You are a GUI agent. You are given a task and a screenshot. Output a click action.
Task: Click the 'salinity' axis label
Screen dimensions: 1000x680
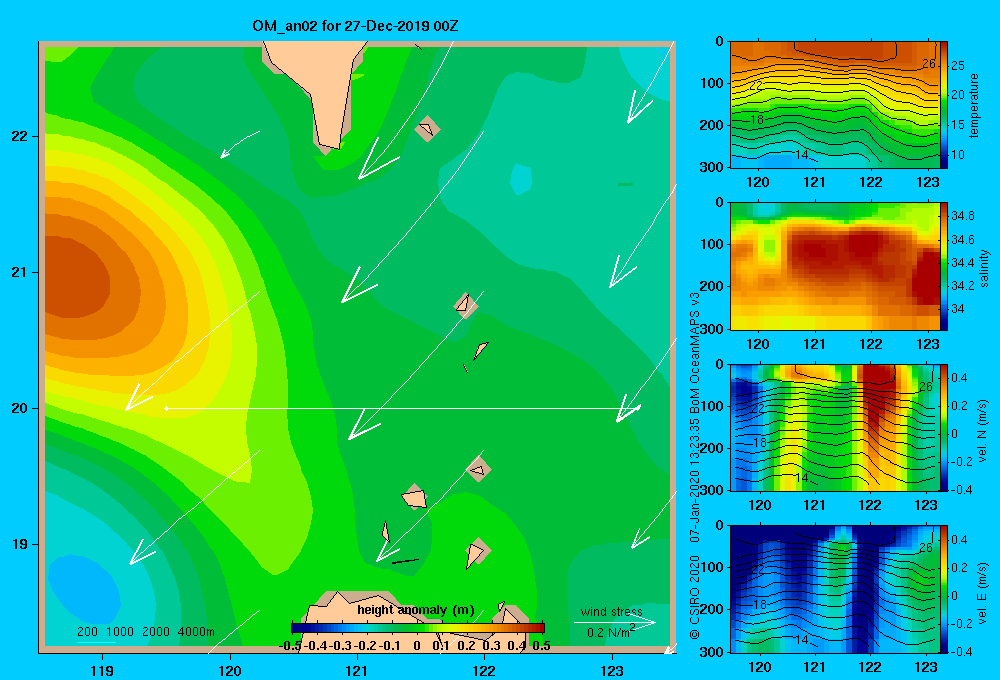click(x=983, y=268)
